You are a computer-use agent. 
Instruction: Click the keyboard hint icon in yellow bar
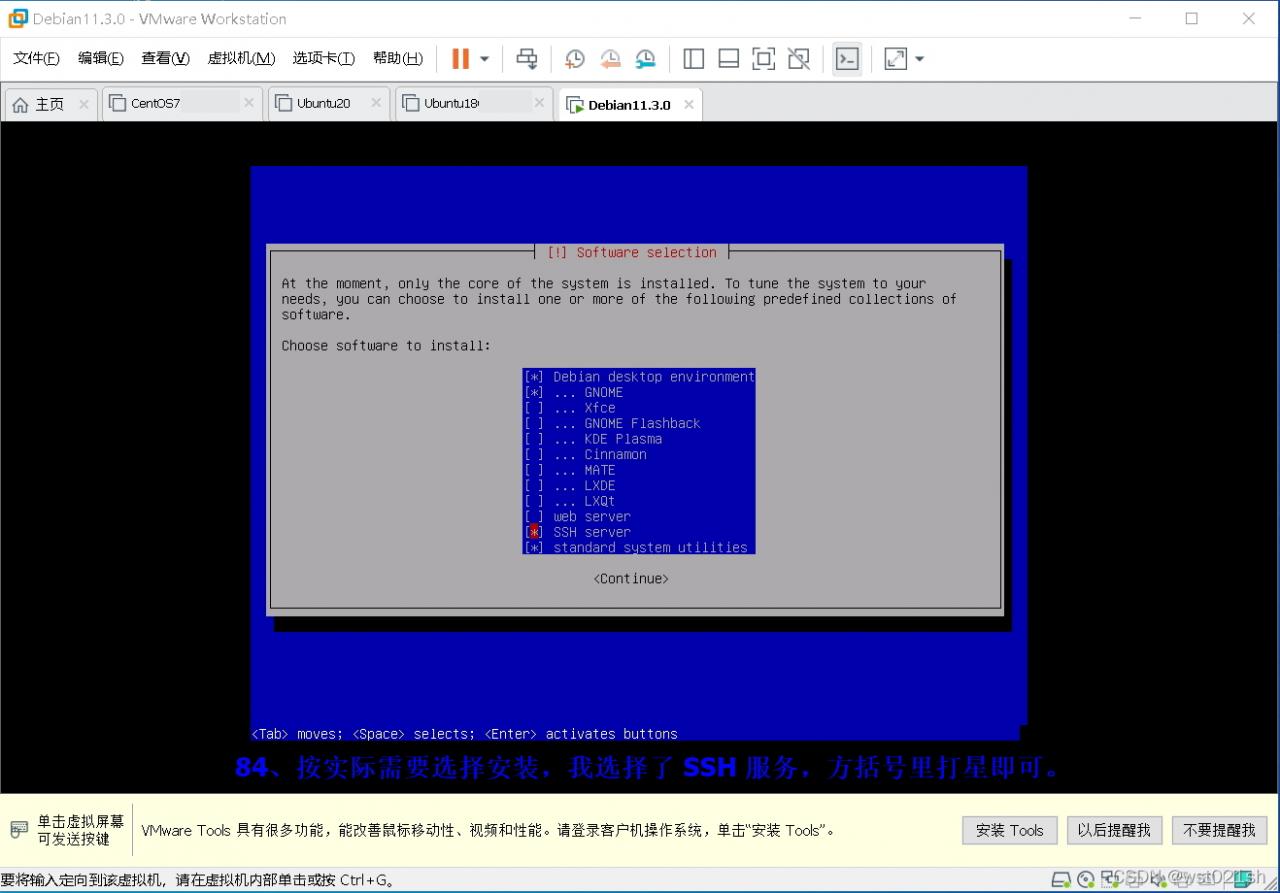point(19,830)
